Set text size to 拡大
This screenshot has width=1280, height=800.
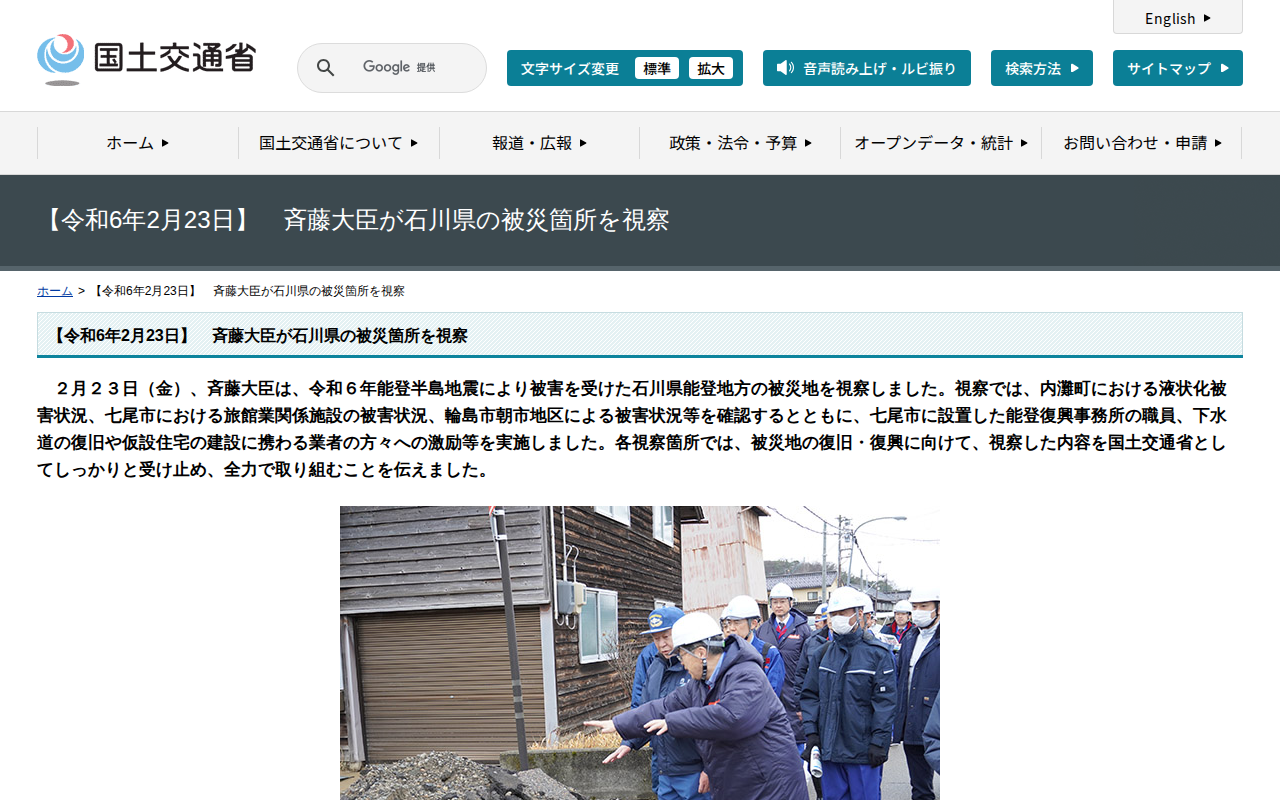711,68
